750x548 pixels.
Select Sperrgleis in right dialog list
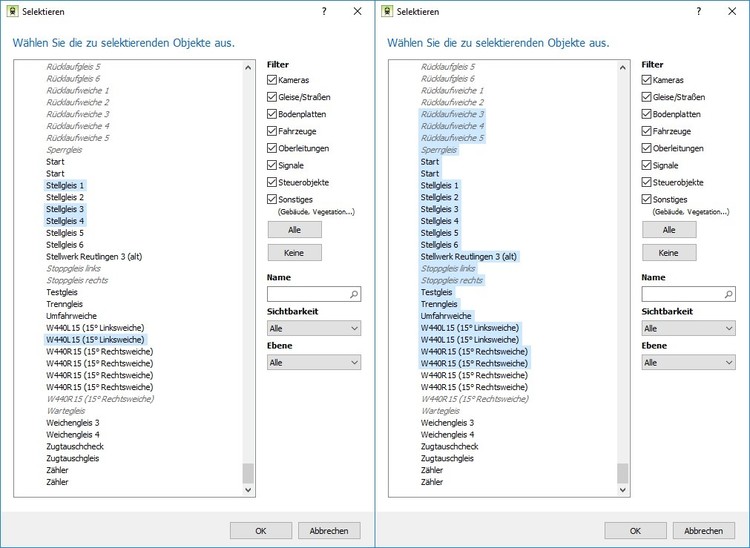click(x=439, y=150)
